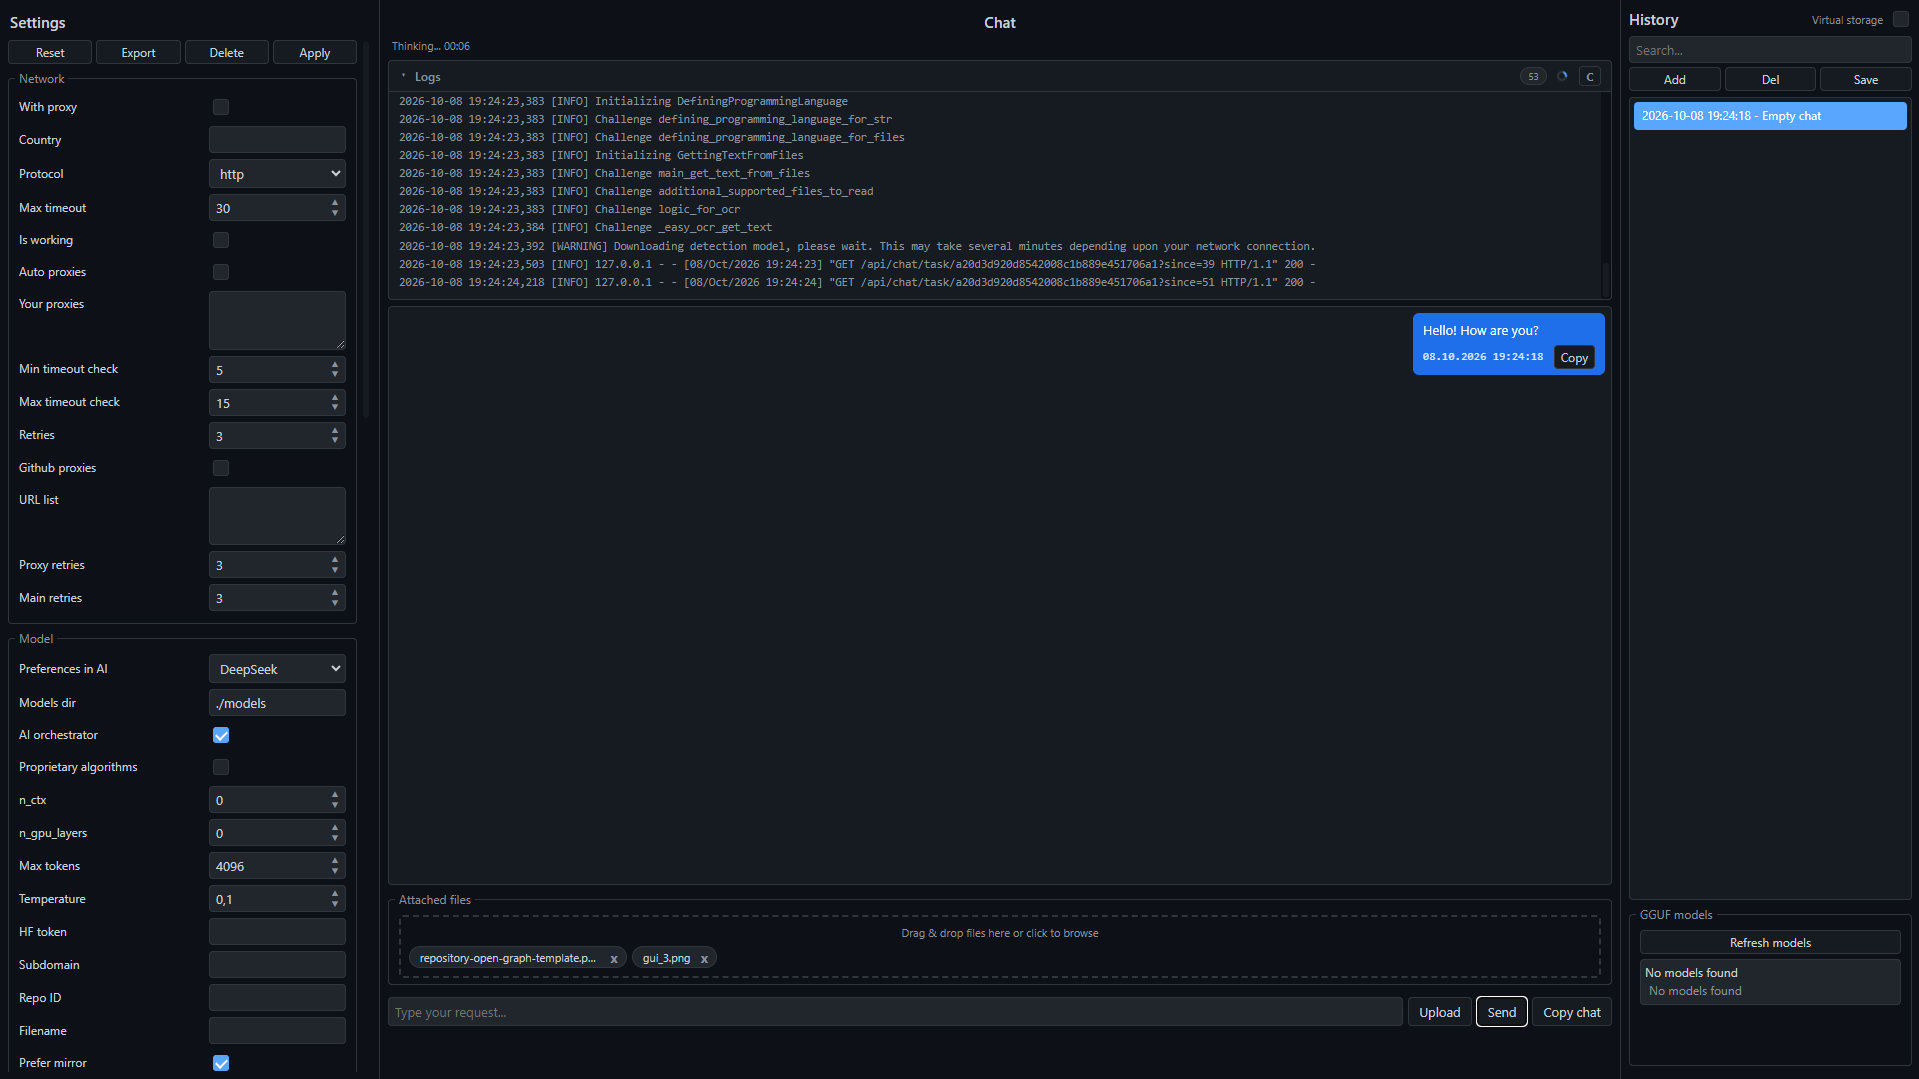Disable the AI orchestrator checkbox

(x=221, y=735)
